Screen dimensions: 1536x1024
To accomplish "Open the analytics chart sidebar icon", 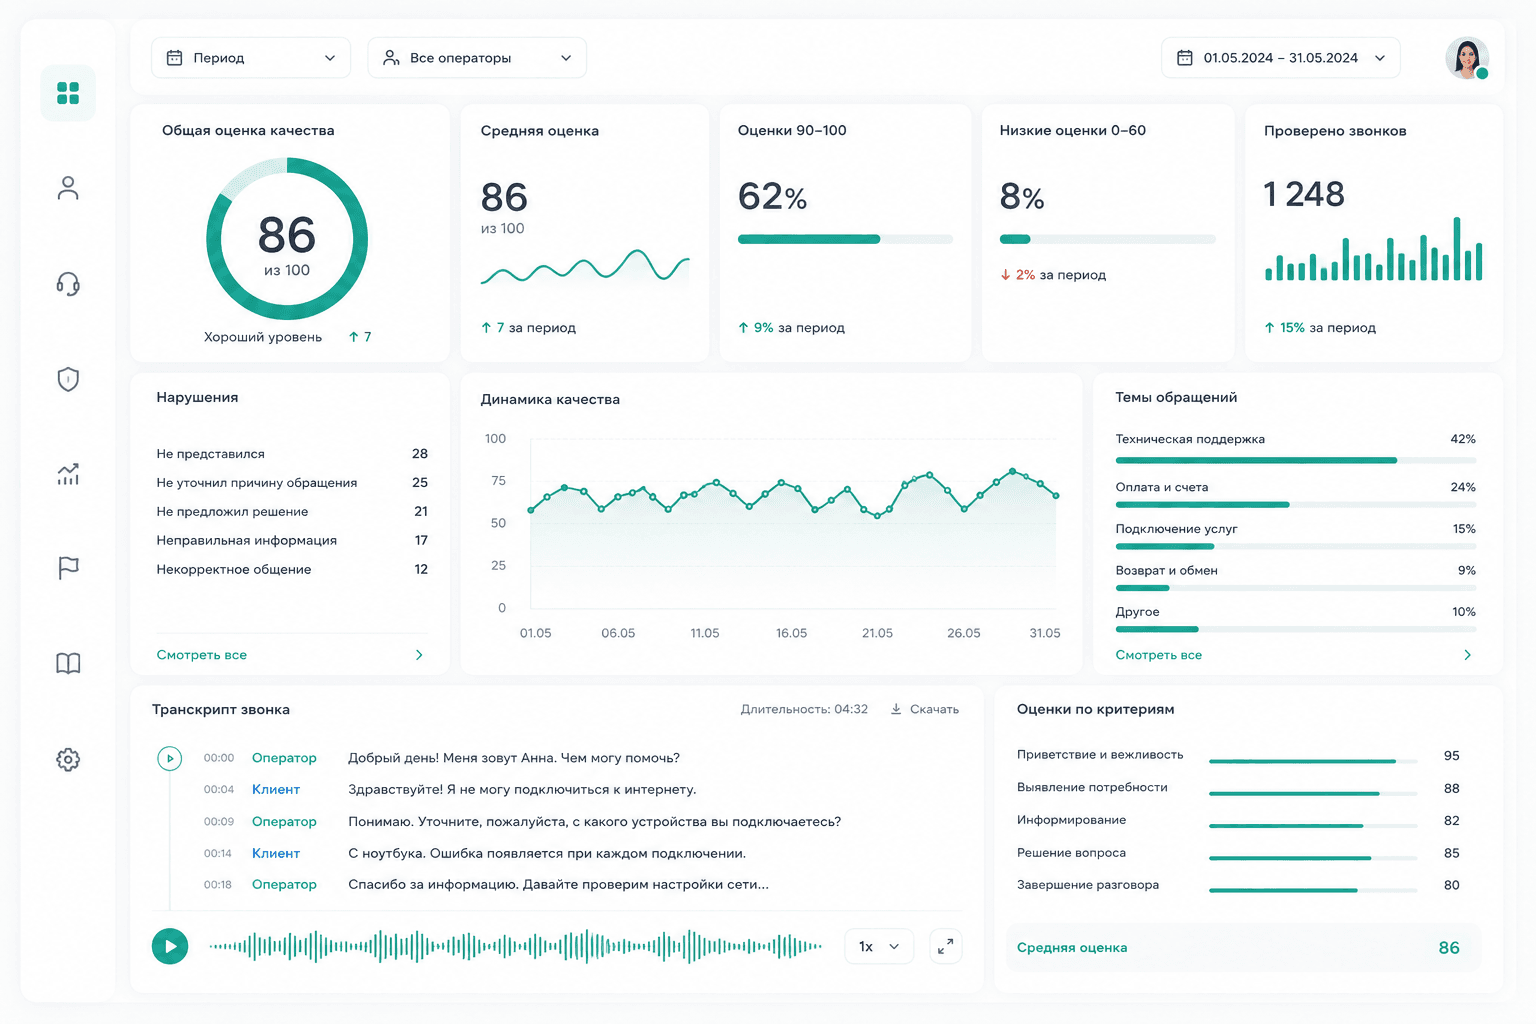I will tap(68, 474).
